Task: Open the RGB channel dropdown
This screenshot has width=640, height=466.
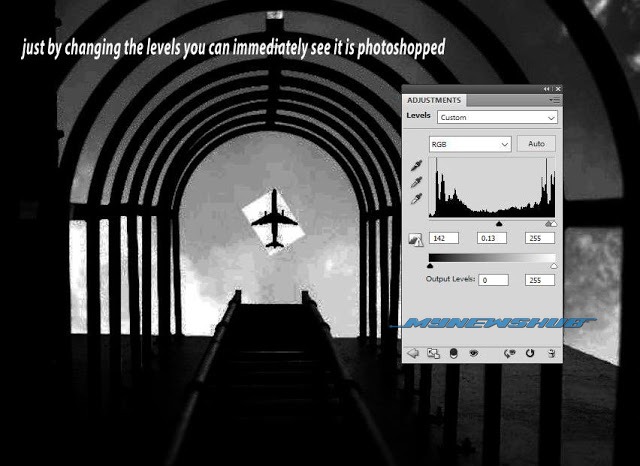Action: (x=469, y=144)
